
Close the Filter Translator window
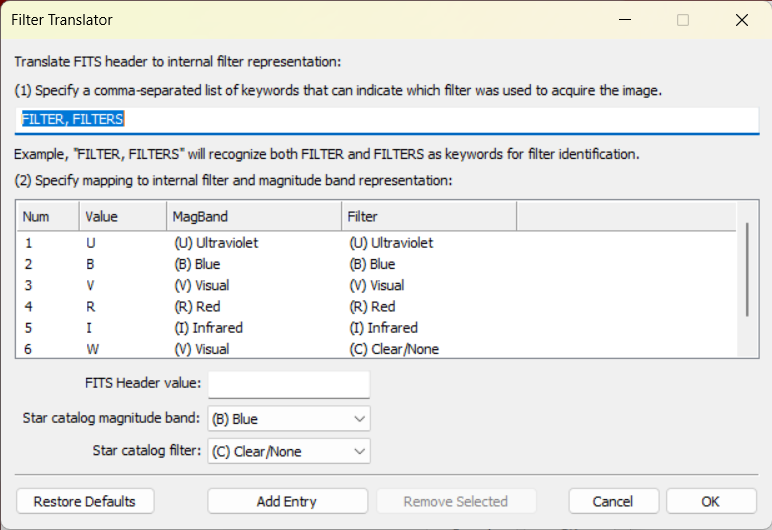pyautogui.click(x=742, y=20)
